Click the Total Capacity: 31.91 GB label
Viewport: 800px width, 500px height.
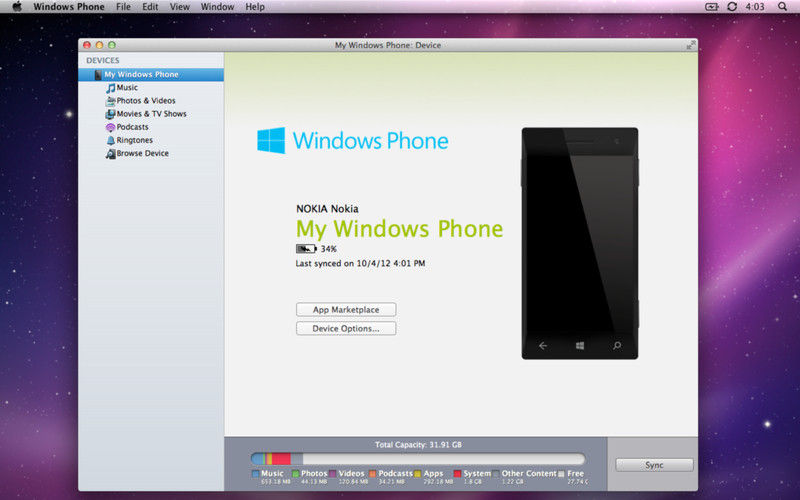pyautogui.click(x=418, y=445)
